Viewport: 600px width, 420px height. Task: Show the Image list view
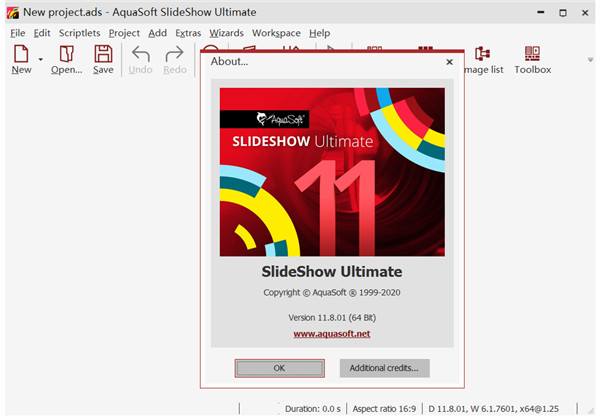point(484,59)
